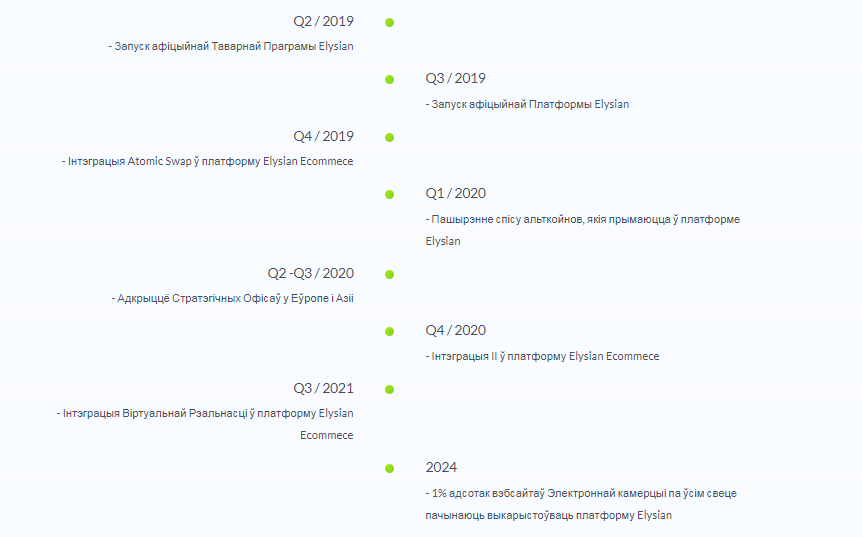
Task: Click the Q1 / 2020 heading
Action: click(x=456, y=193)
